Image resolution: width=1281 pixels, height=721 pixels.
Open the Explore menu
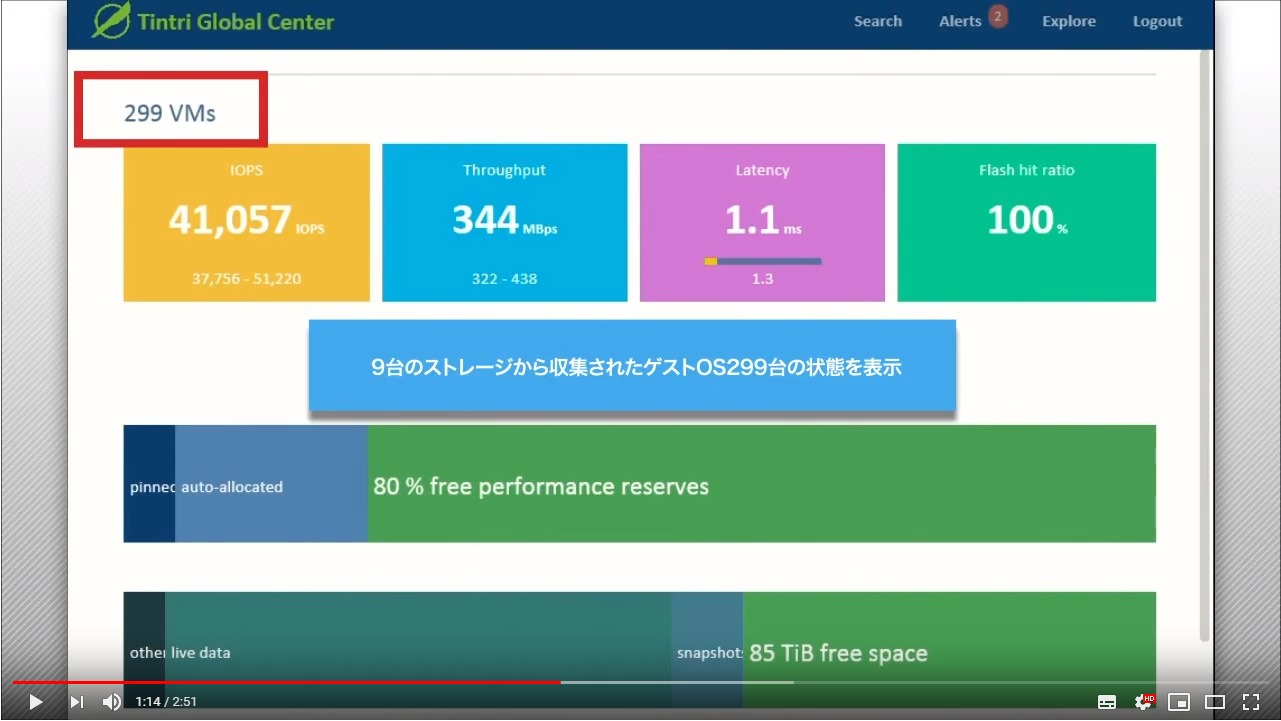tap(1068, 20)
